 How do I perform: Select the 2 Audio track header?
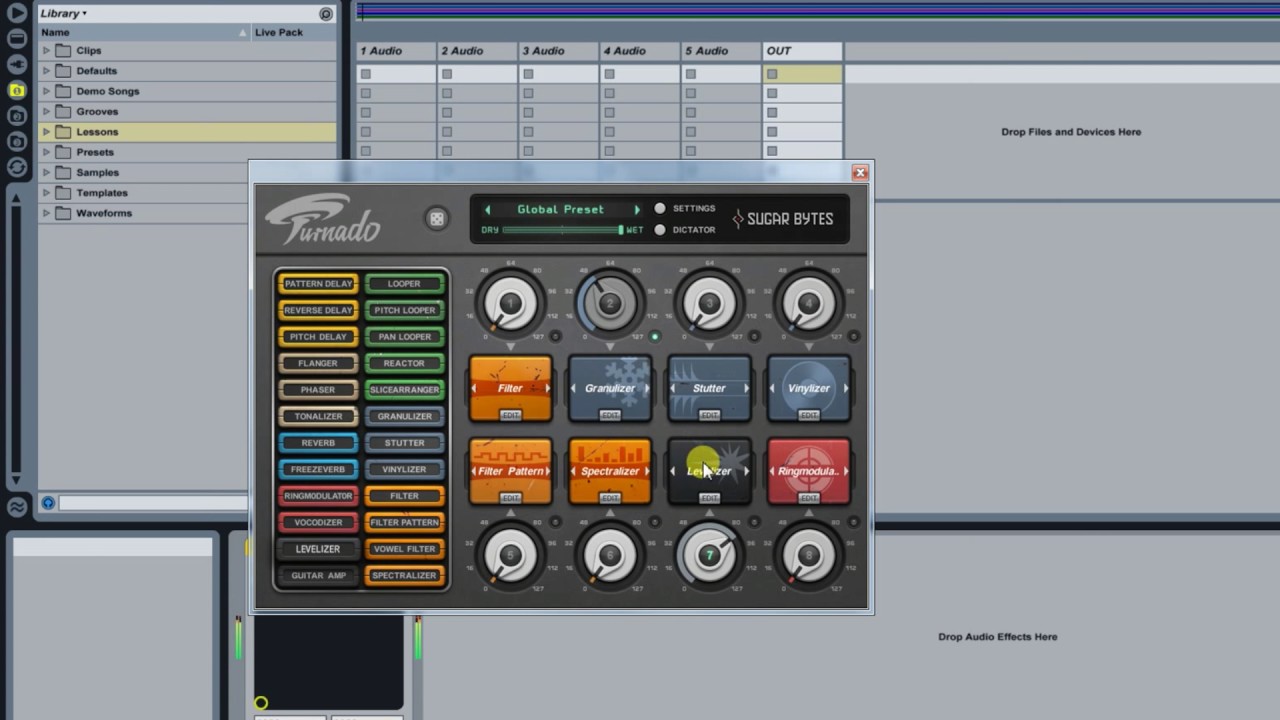click(477, 51)
